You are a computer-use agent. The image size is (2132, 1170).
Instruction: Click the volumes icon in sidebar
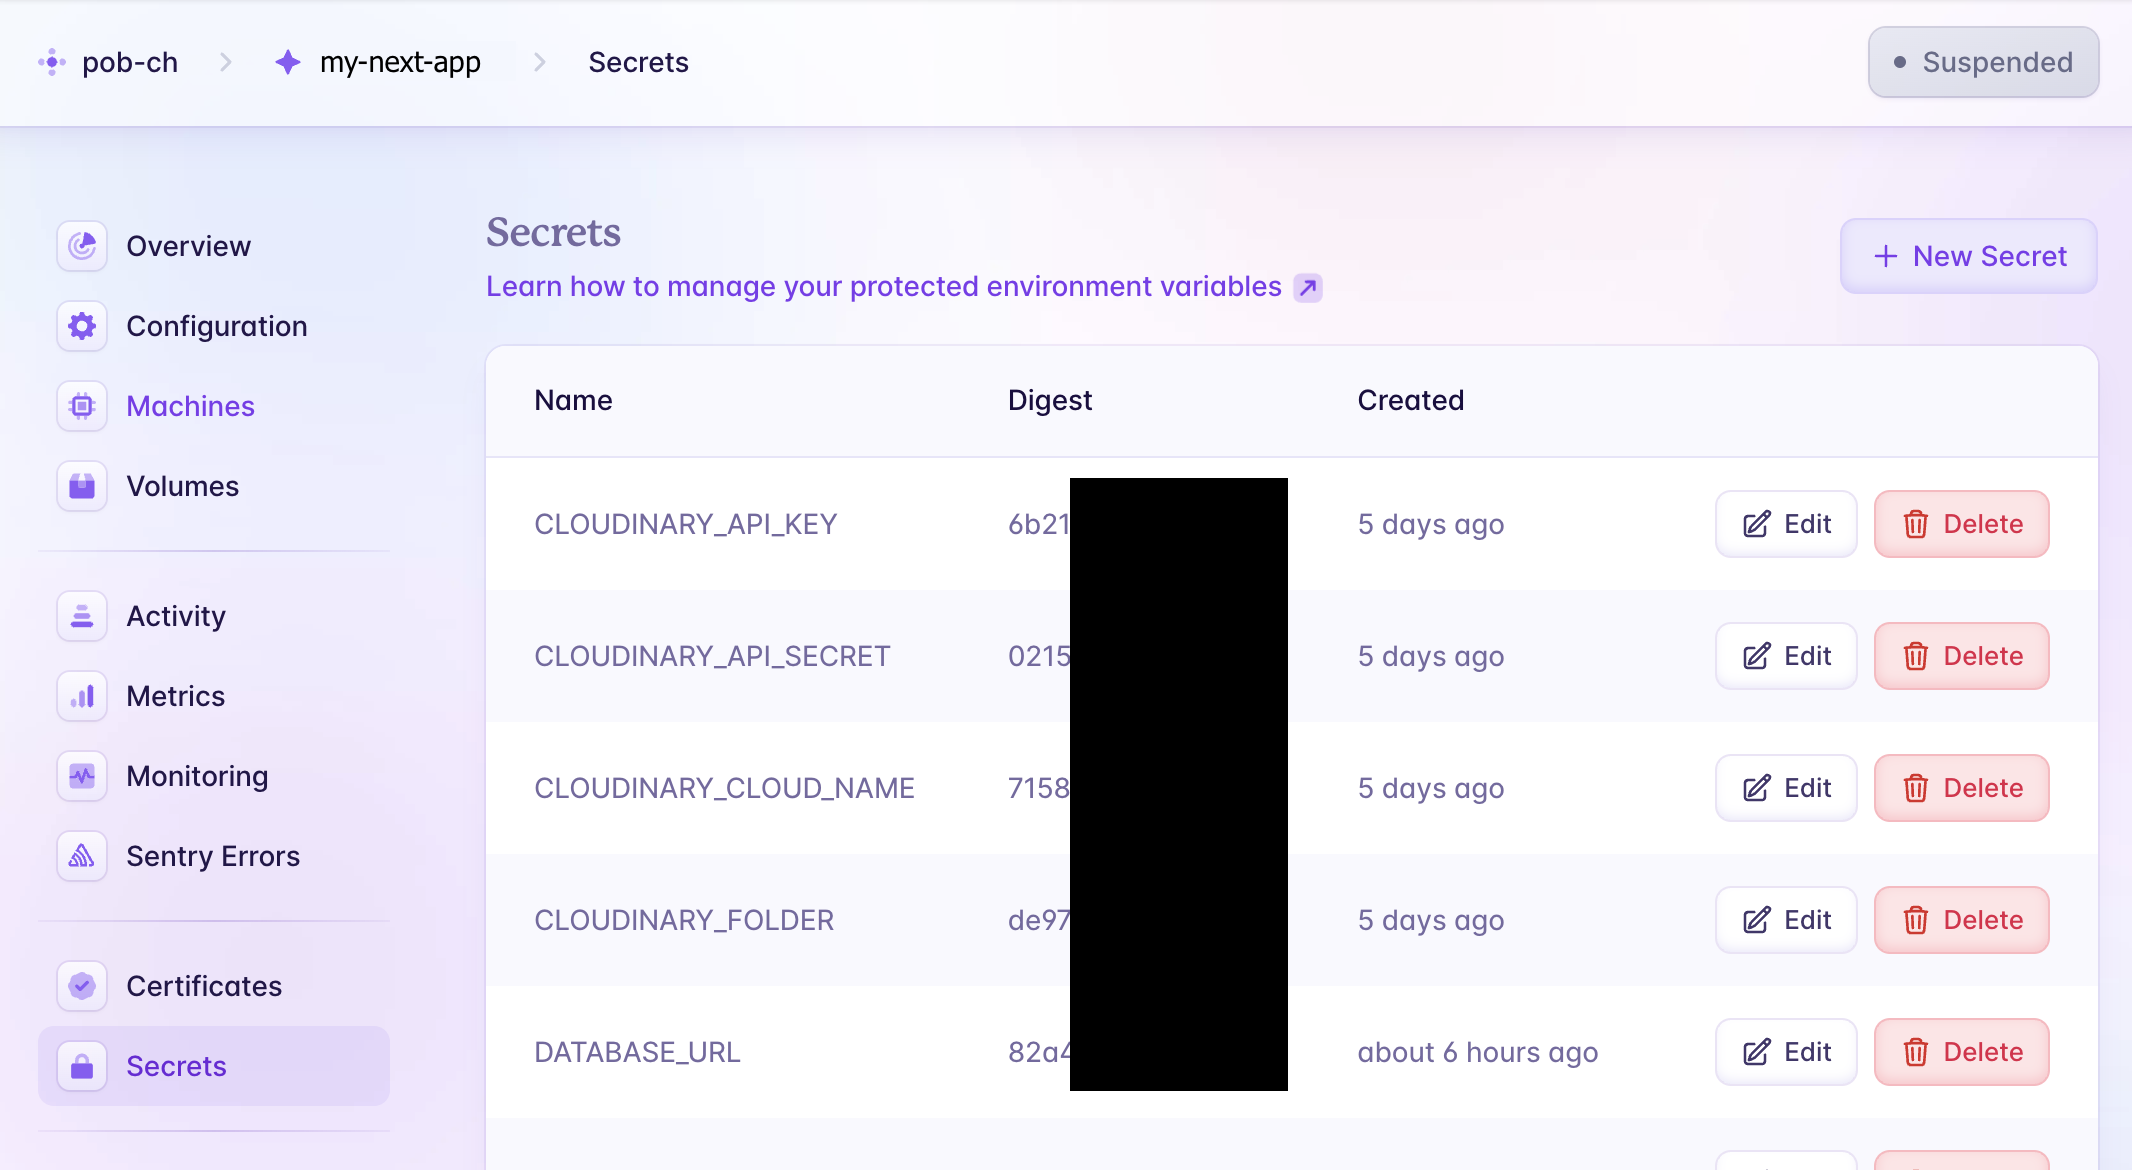(x=81, y=484)
